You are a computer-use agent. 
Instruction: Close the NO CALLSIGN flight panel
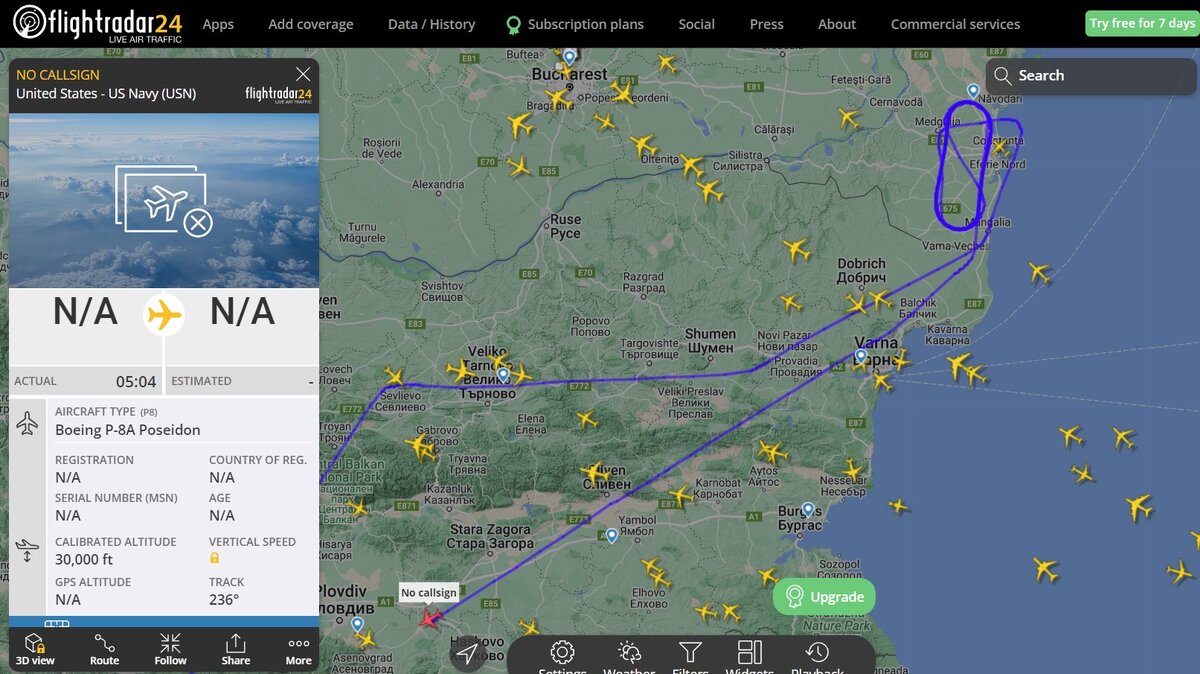point(303,74)
